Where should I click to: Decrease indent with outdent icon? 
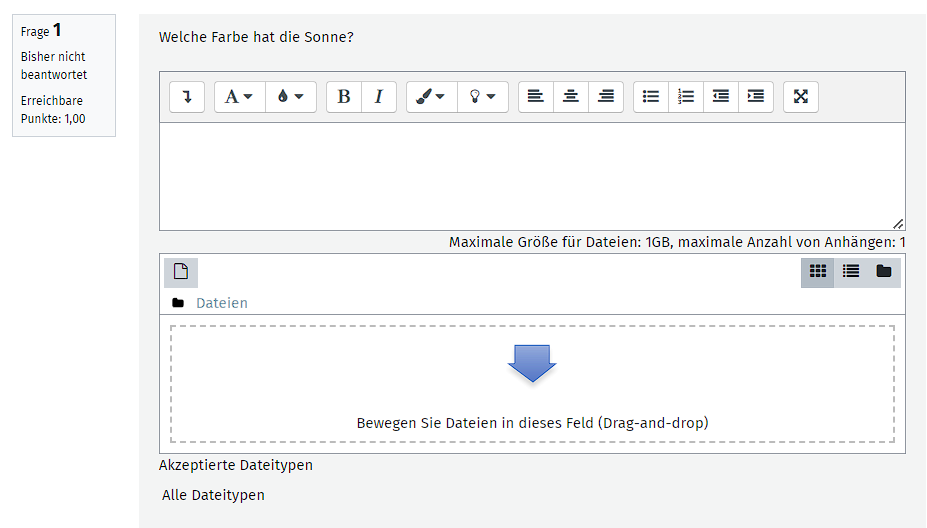click(721, 97)
